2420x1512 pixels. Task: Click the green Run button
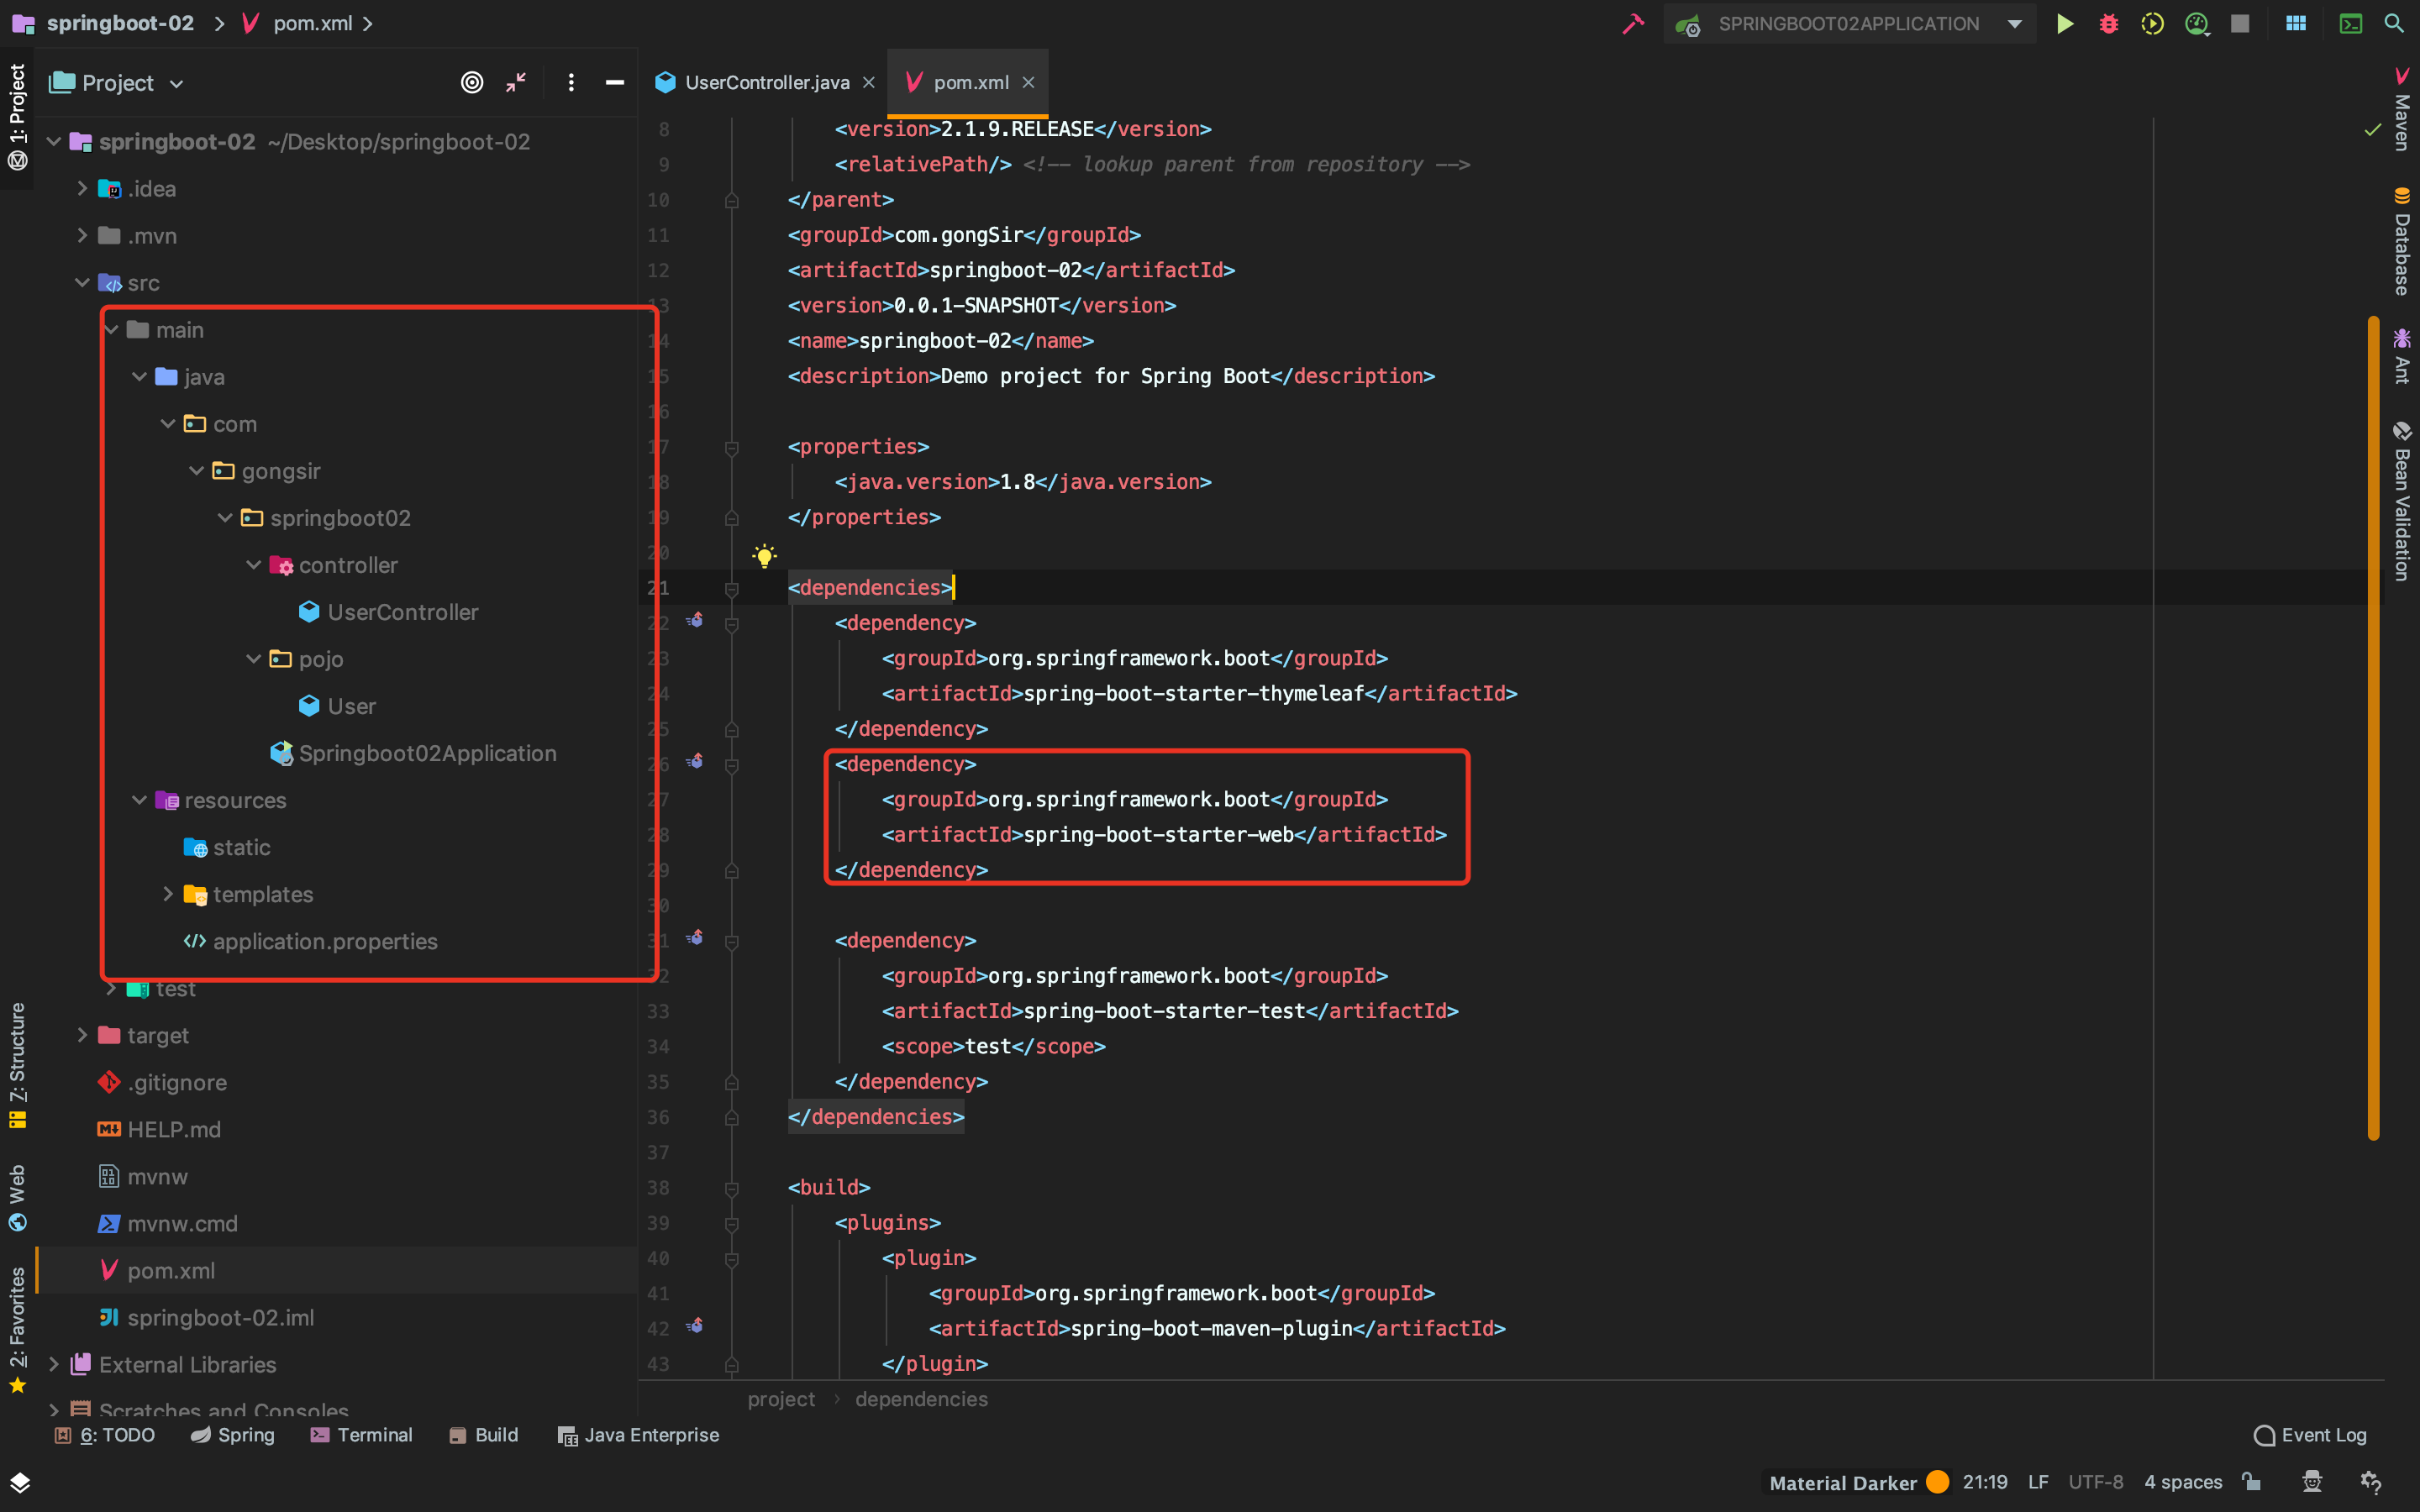[2065, 24]
